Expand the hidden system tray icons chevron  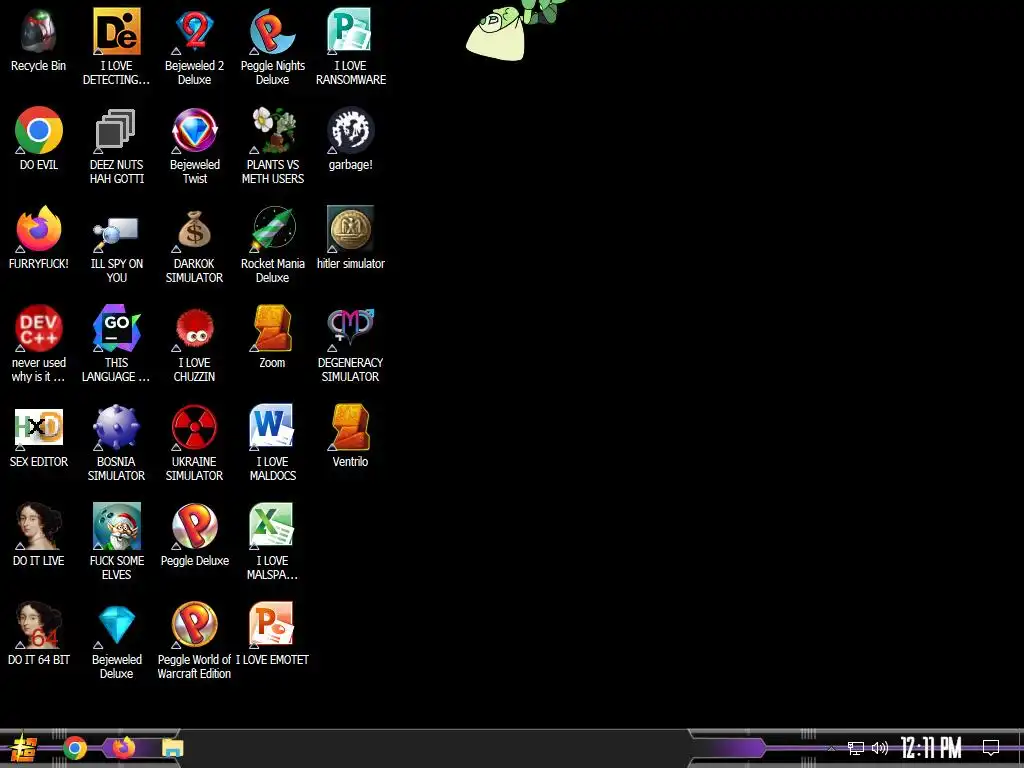(831, 748)
